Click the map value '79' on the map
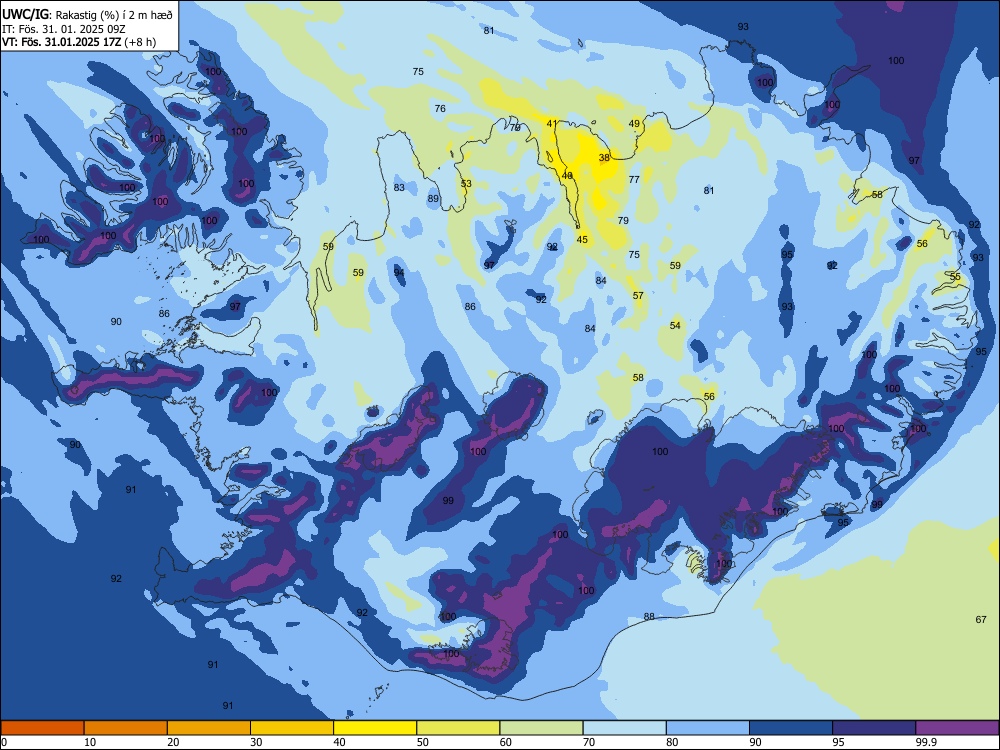The image size is (1000, 750). point(623,221)
